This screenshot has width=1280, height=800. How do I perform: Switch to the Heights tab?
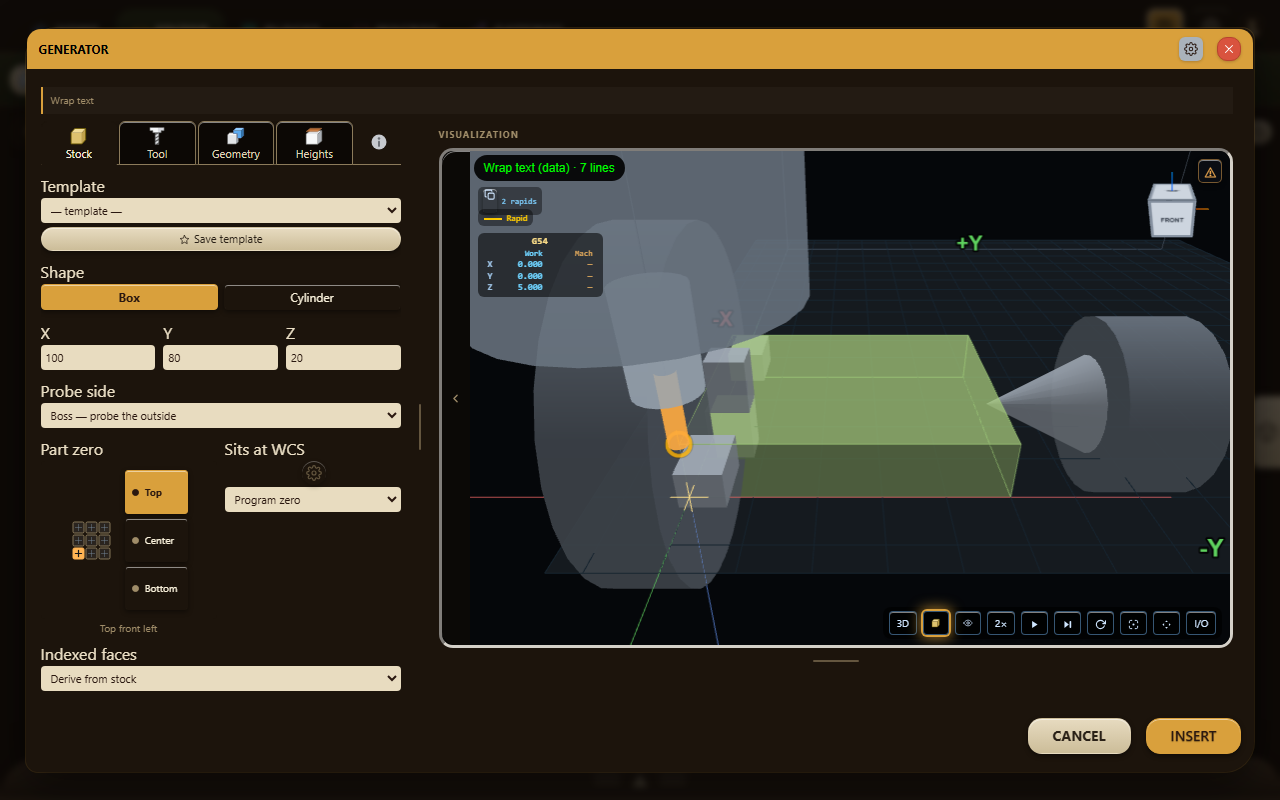click(314, 143)
